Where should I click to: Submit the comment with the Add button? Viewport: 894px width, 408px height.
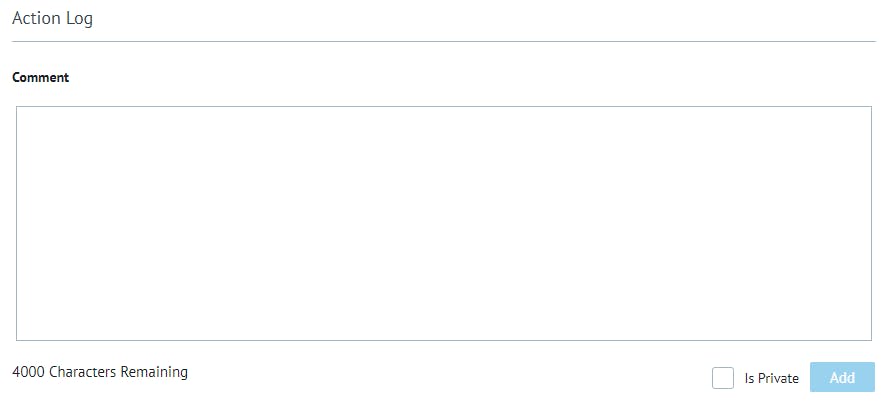(842, 378)
